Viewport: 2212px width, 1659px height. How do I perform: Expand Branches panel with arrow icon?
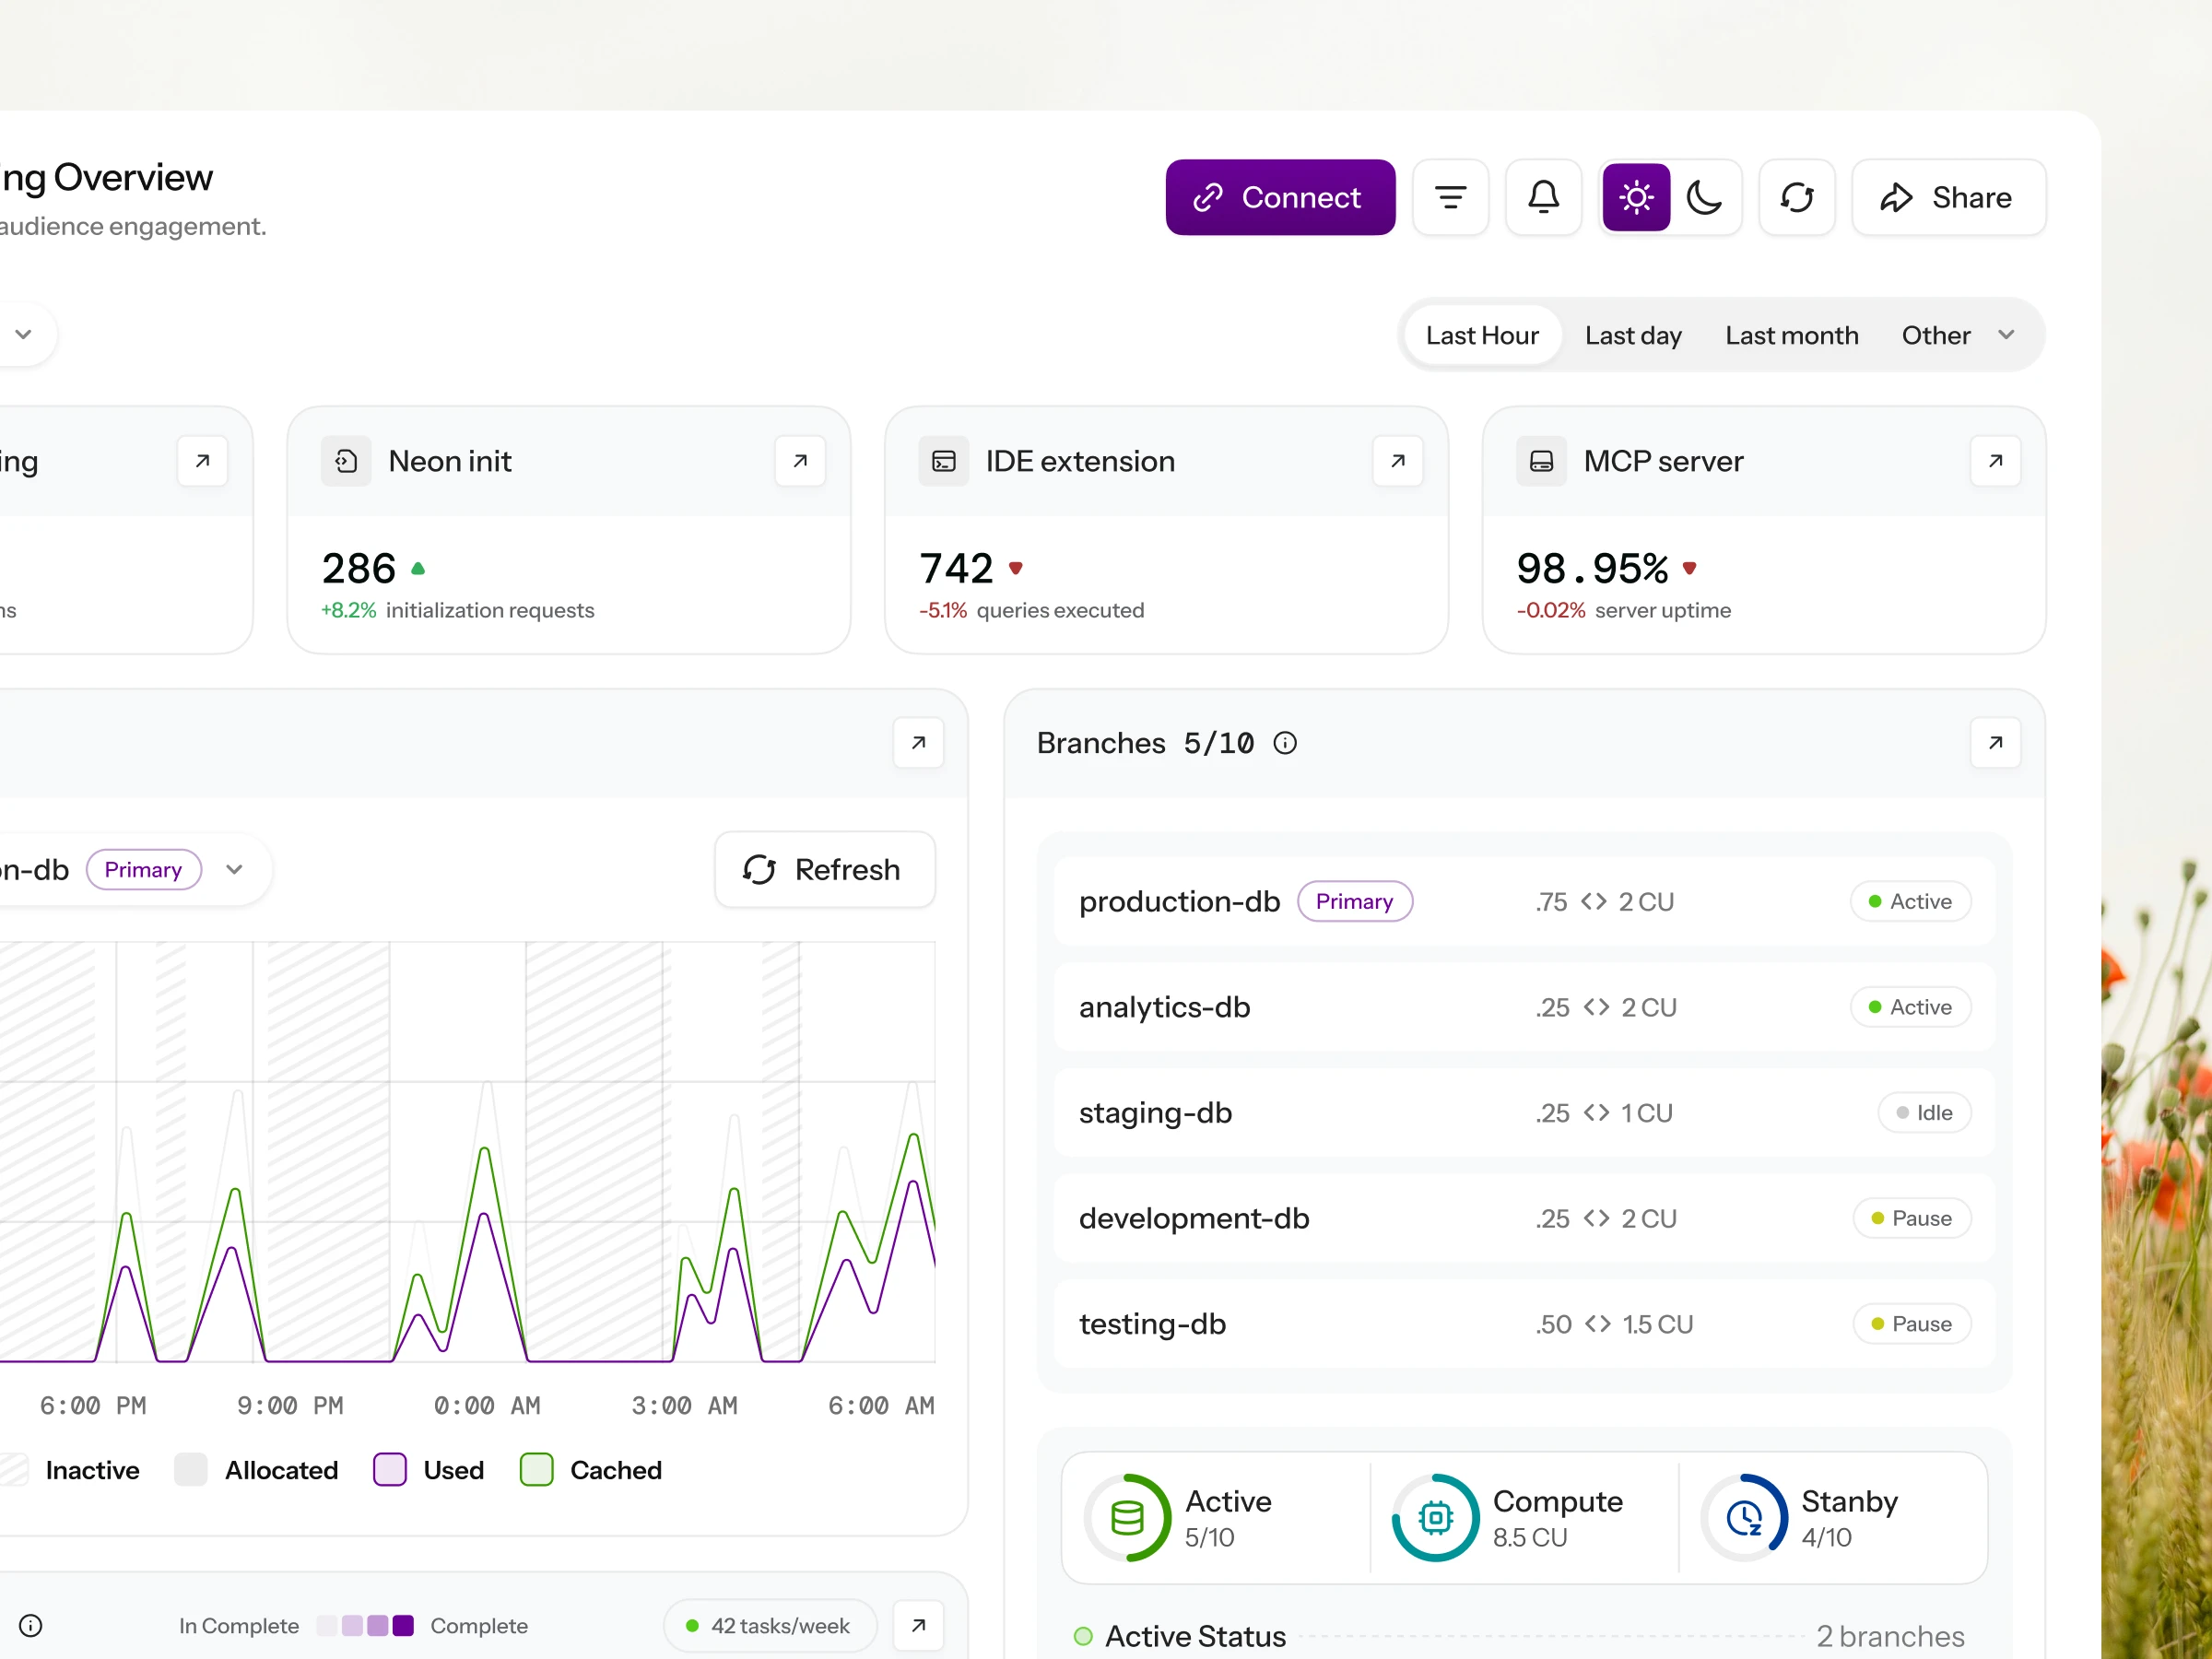[x=1995, y=743]
